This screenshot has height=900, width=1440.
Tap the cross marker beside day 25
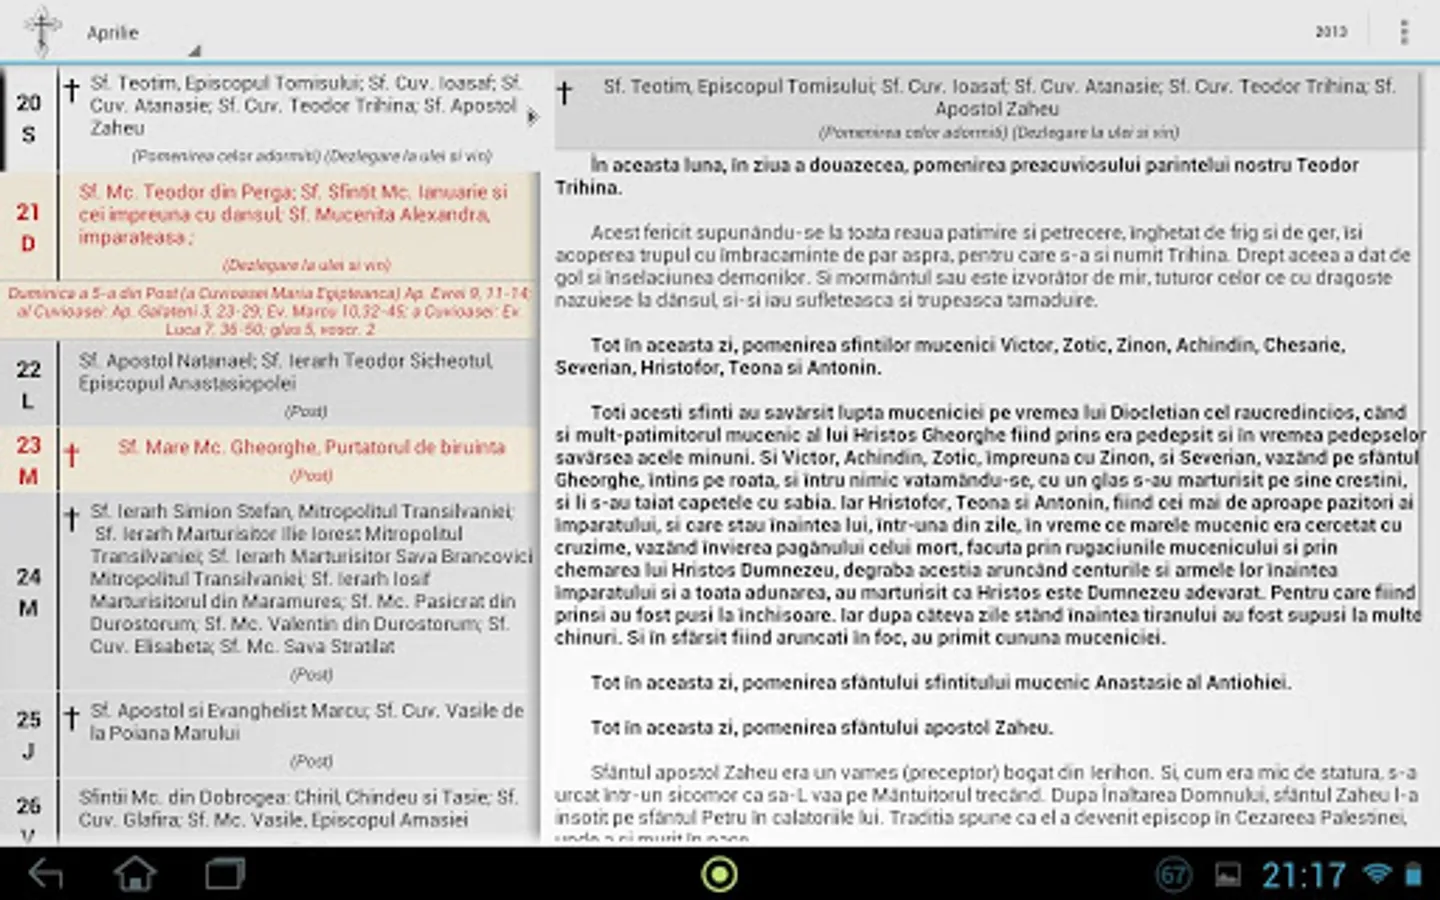point(72,717)
